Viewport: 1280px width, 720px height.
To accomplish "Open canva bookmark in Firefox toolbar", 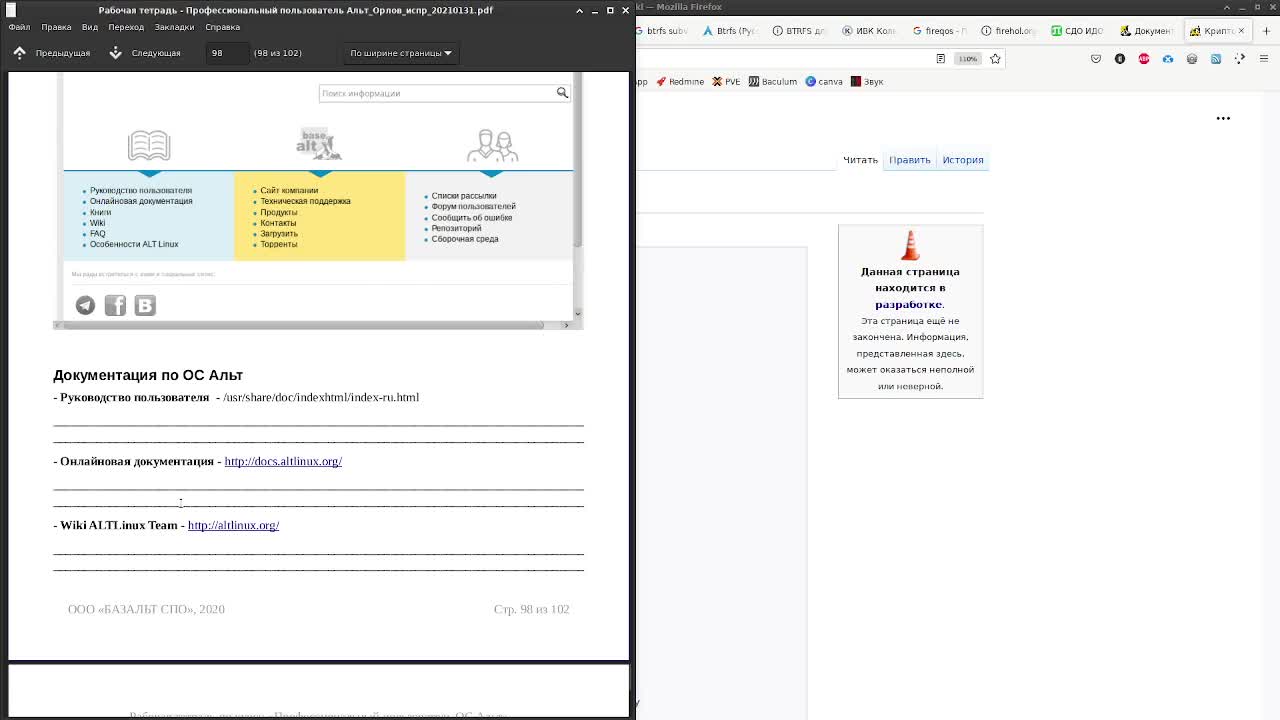I will 824,82.
